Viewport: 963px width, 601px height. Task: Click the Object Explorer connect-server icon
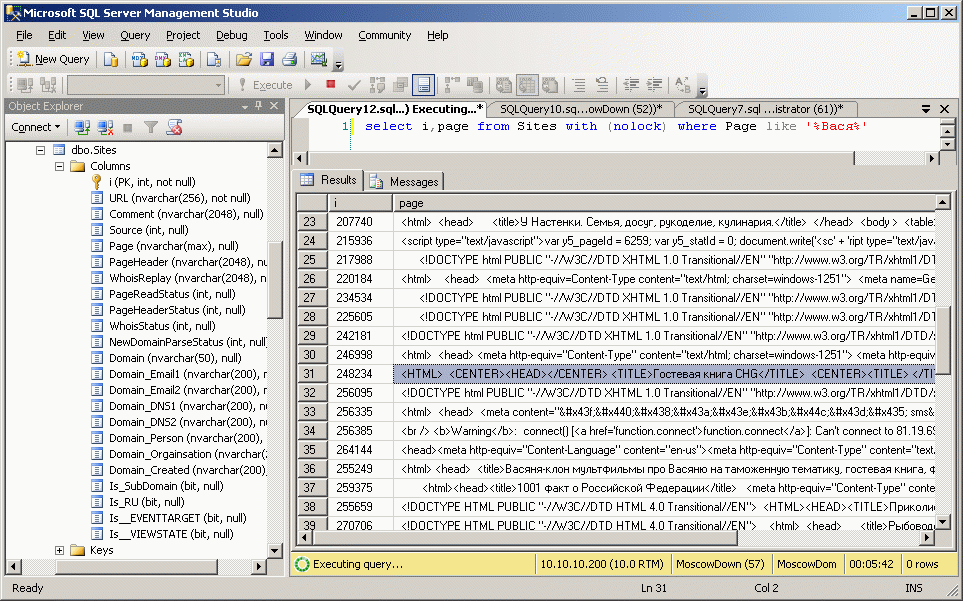click(x=82, y=128)
